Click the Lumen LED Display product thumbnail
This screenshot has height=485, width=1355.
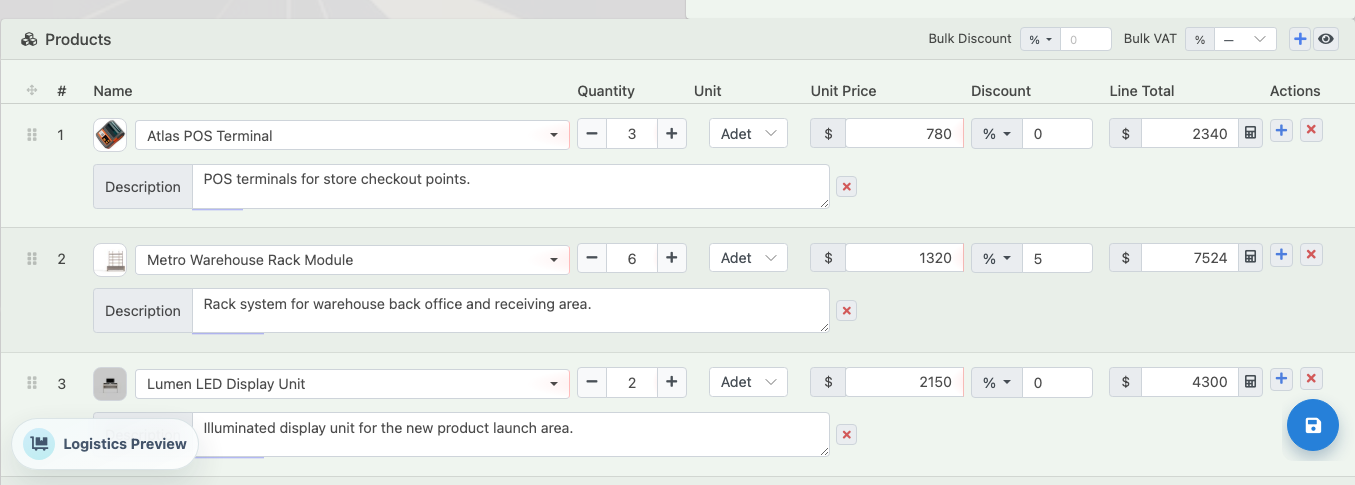[x=110, y=383]
